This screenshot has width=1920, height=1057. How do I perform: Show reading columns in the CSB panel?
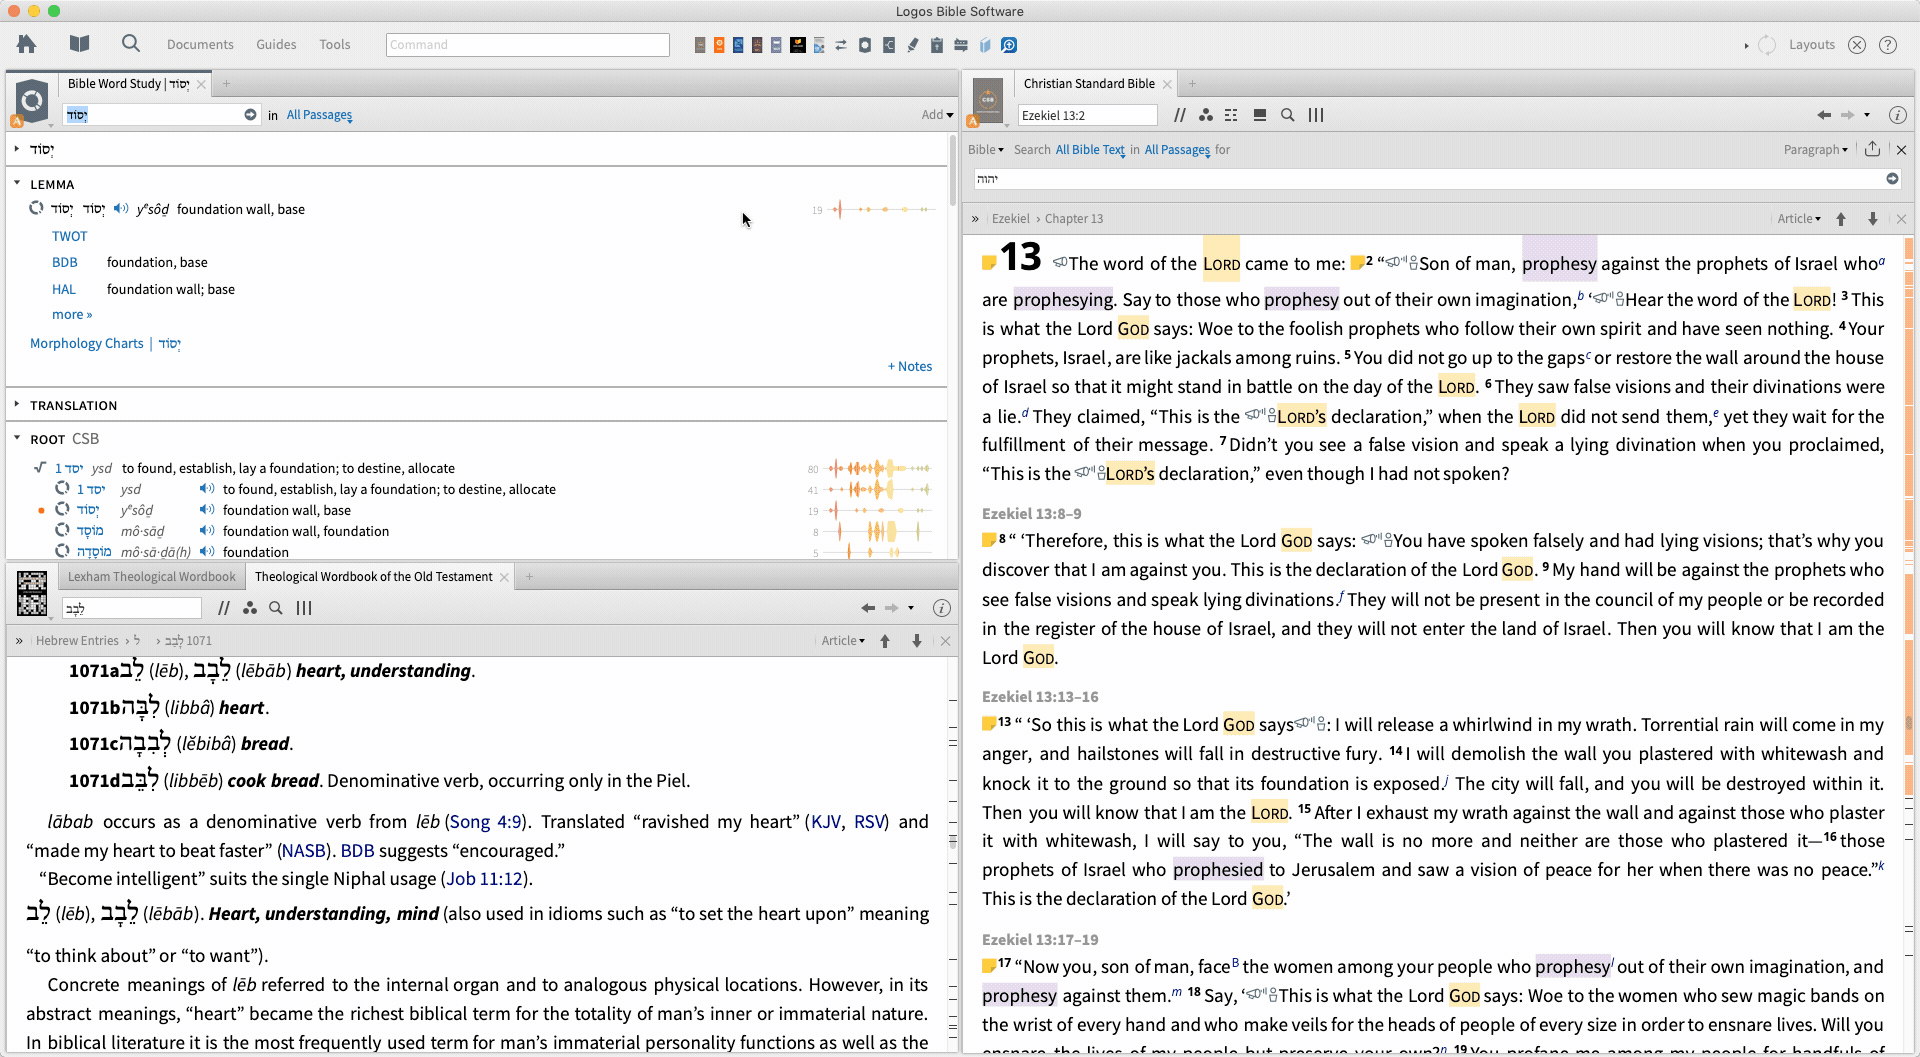pos(1316,115)
